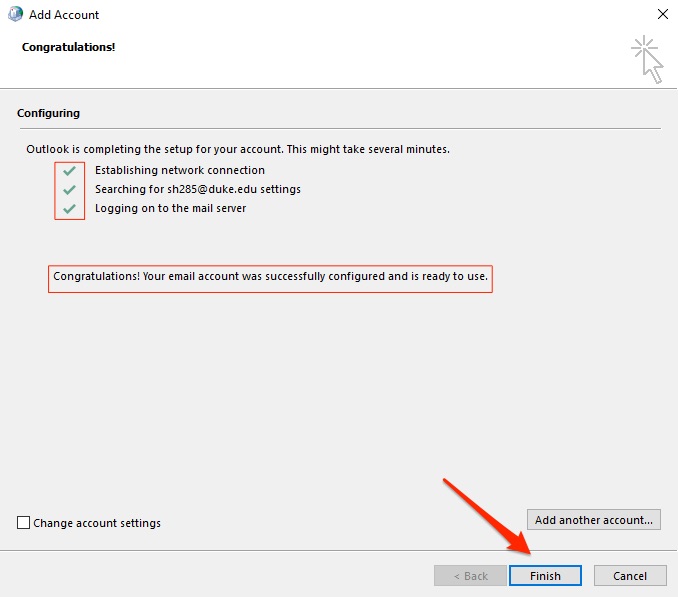Click the red arrow annotation pointing to Finish
The width and height of the screenshot is (678, 597).
487,516
